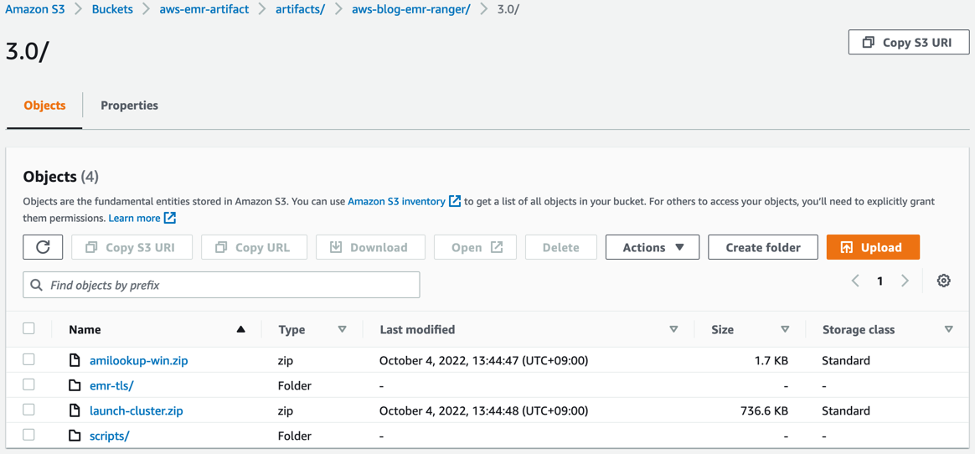Click the Create folder button
This screenshot has height=454, width=977.
[763, 247]
